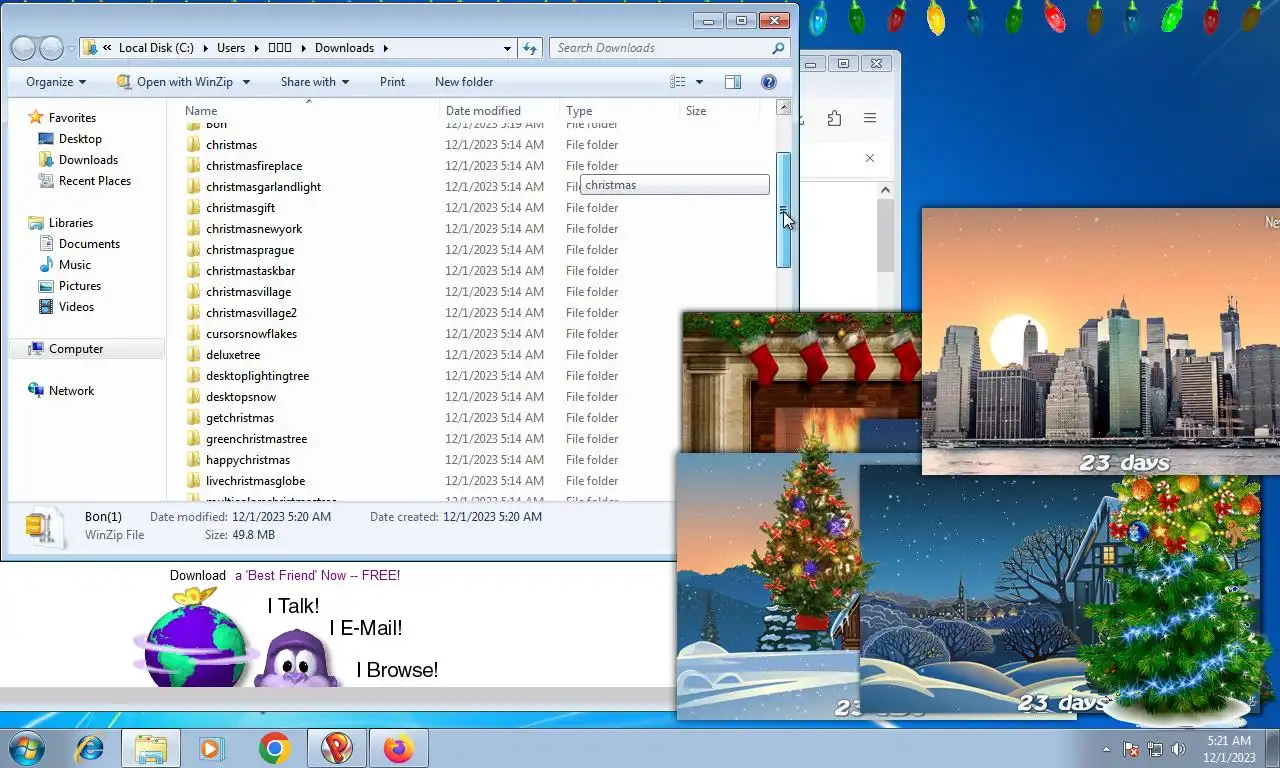
Task: Click the fireplace stockings widget
Action: (800, 380)
